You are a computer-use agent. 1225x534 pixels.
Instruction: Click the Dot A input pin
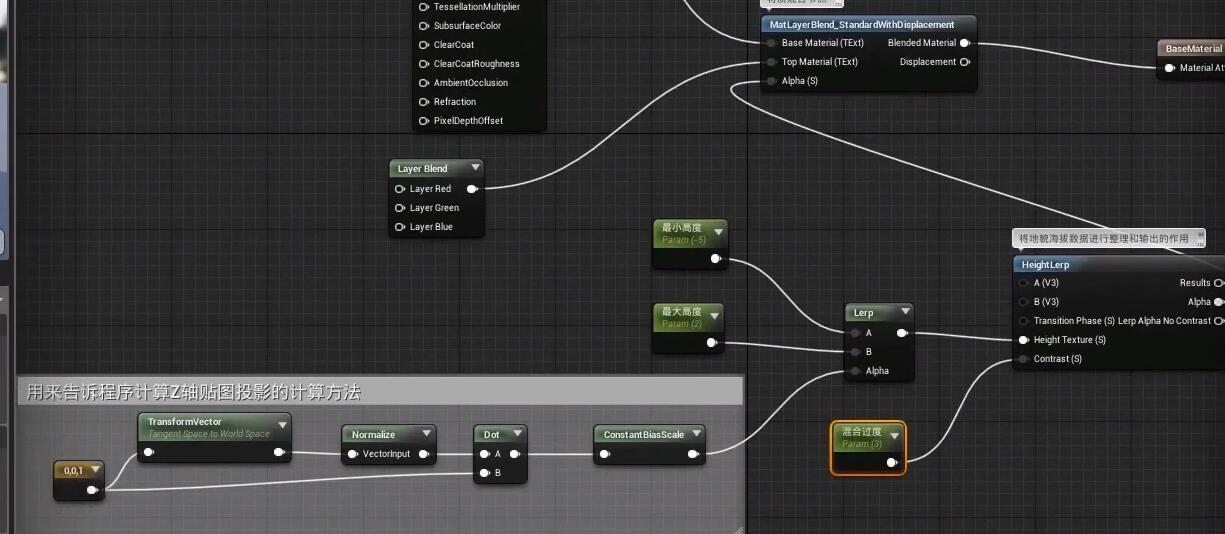[x=484, y=454]
